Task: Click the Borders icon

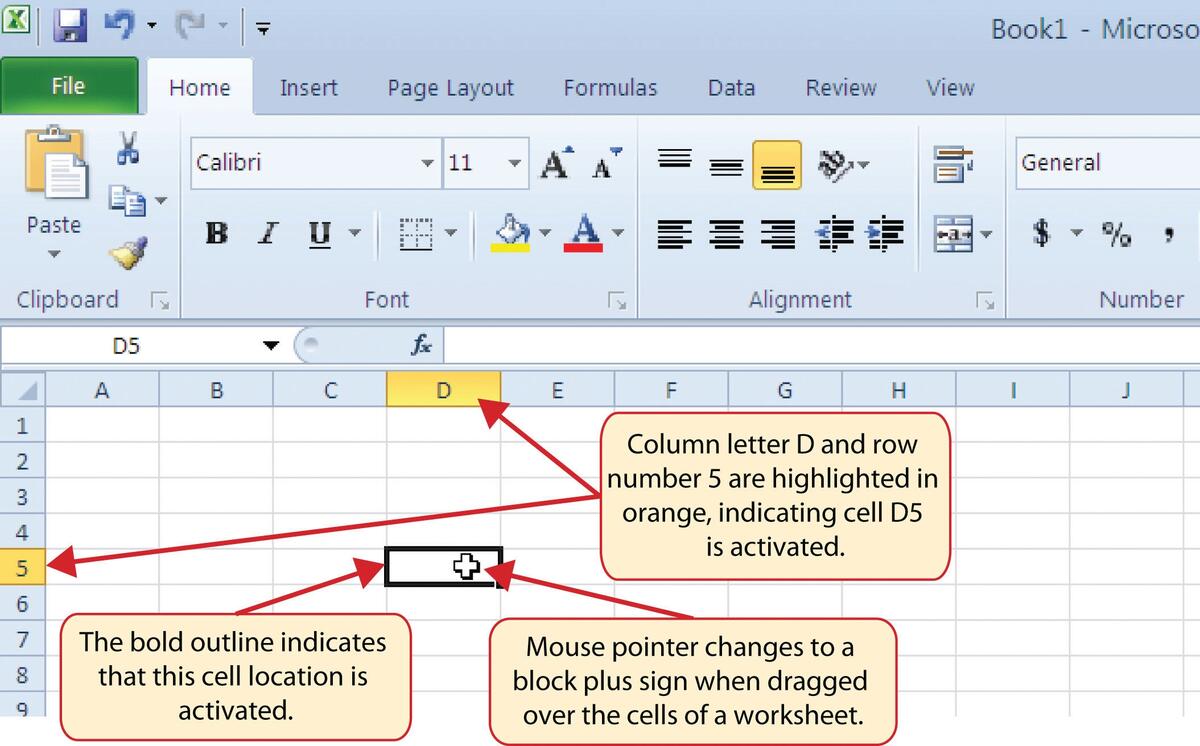Action: [414, 235]
